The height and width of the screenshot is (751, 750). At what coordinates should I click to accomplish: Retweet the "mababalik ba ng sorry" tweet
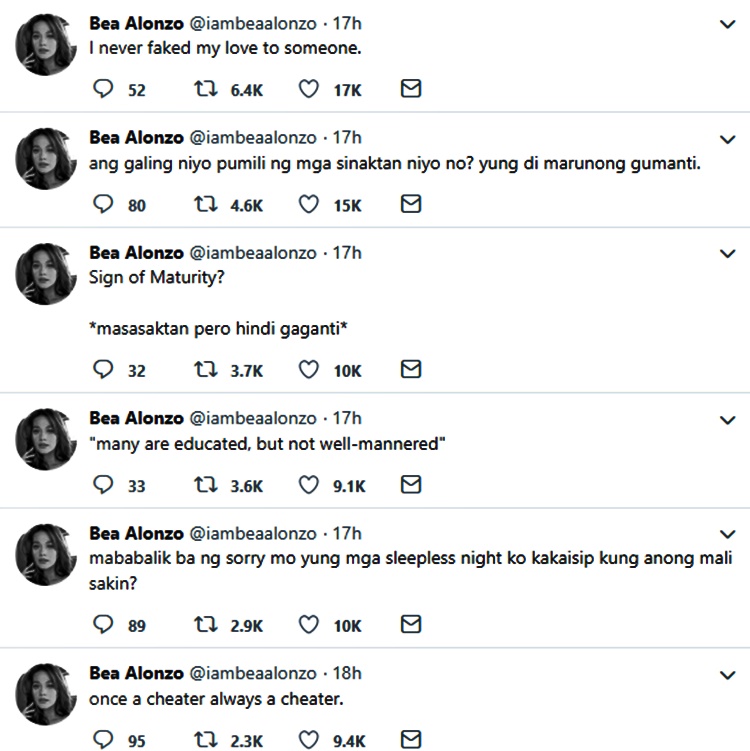[x=203, y=625]
